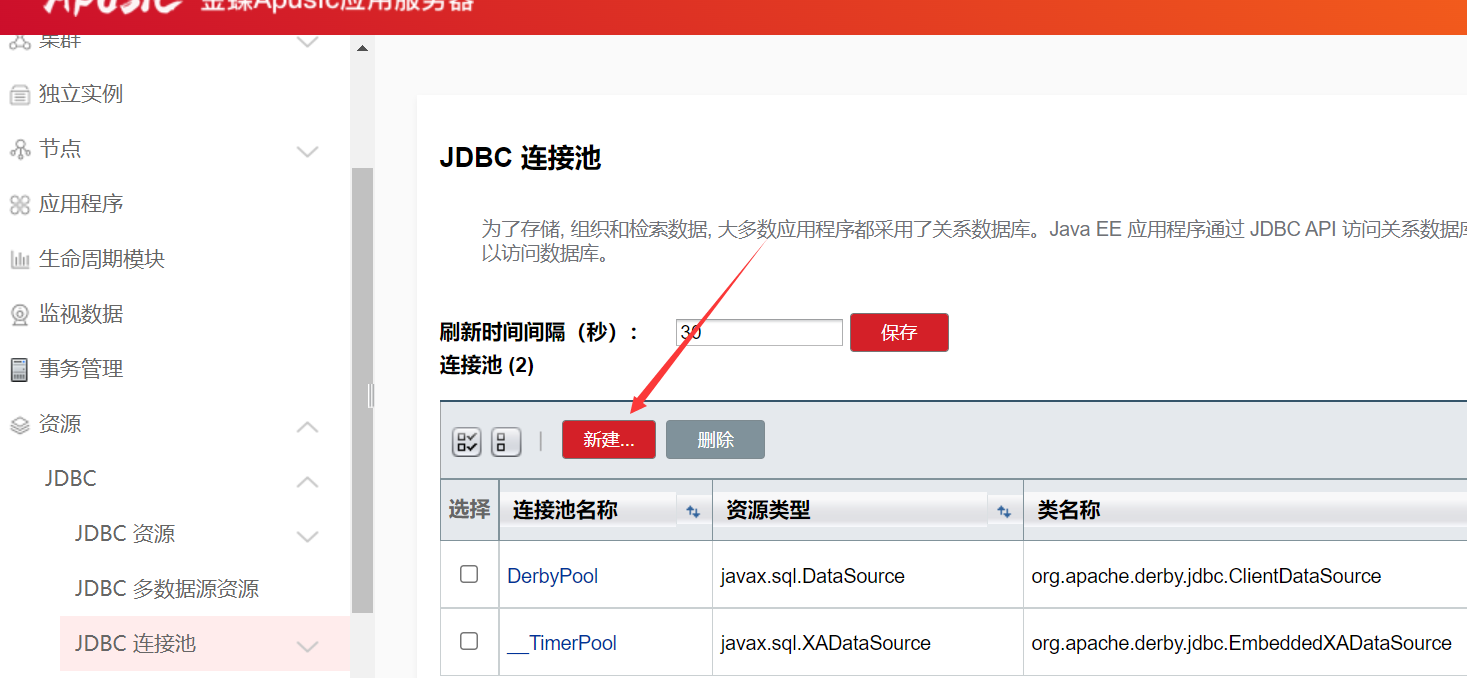Expand the JDBC 连接池 chevron
Viewport: 1467px width, 678px height.
point(307,646)
